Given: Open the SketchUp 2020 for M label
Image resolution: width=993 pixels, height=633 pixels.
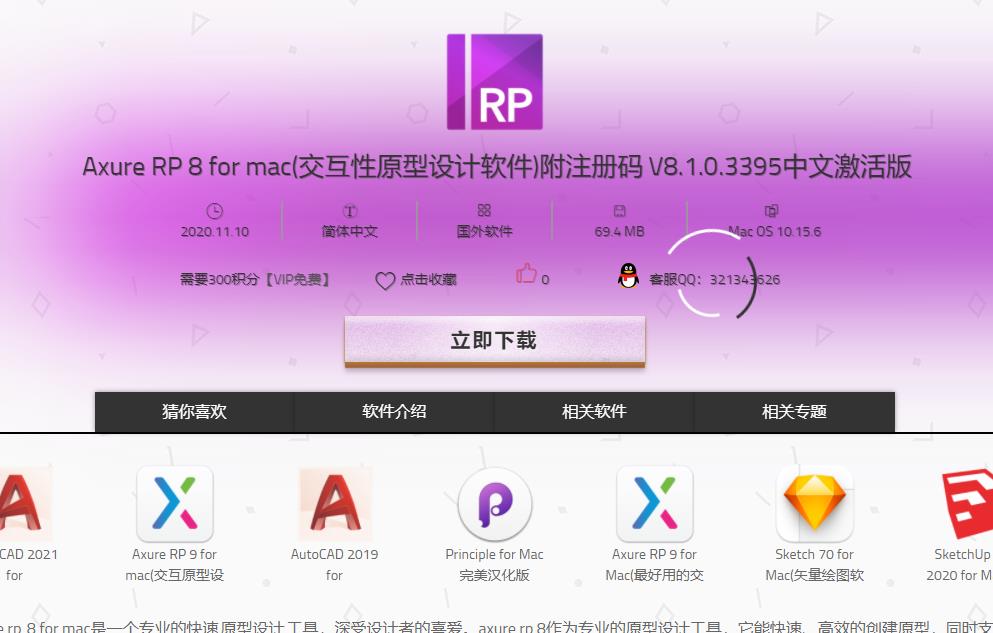Looking at the screenshot, I should (960, 565).
